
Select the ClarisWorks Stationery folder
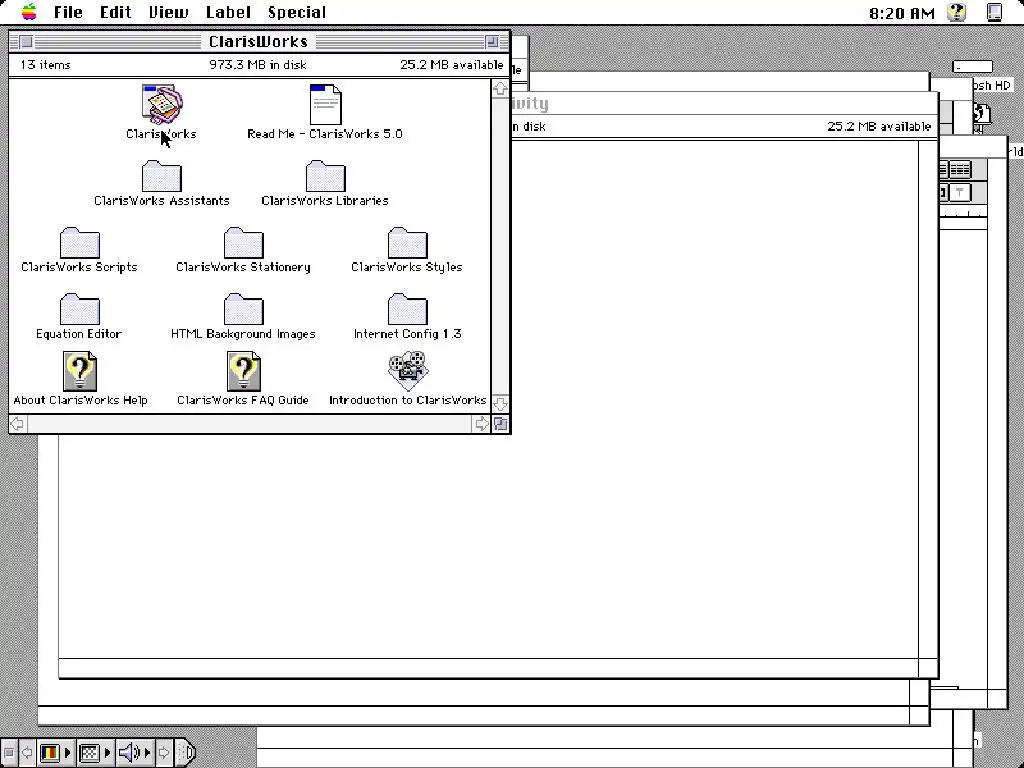tap(244, 243)
